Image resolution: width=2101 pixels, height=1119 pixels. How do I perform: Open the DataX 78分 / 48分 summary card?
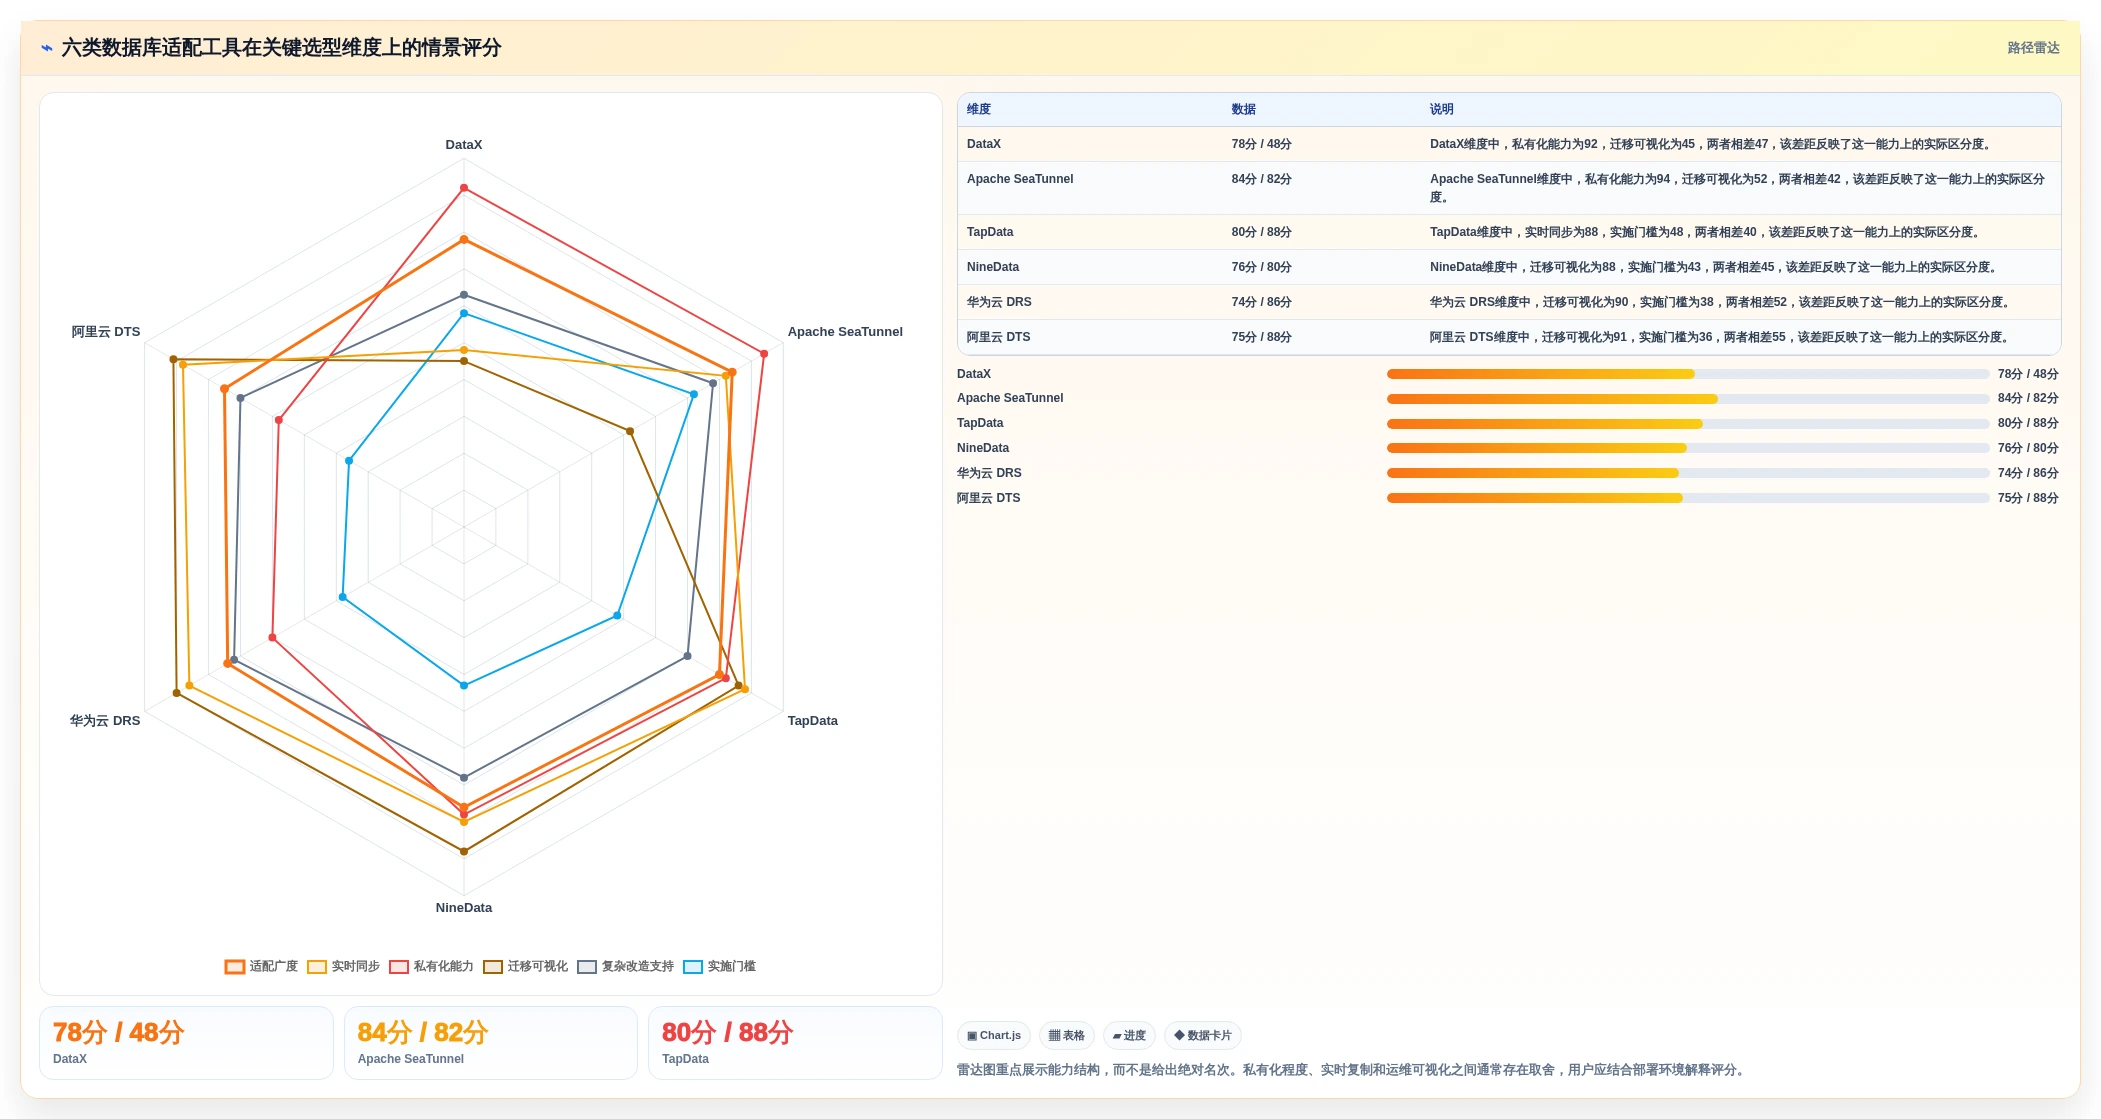186,1043
